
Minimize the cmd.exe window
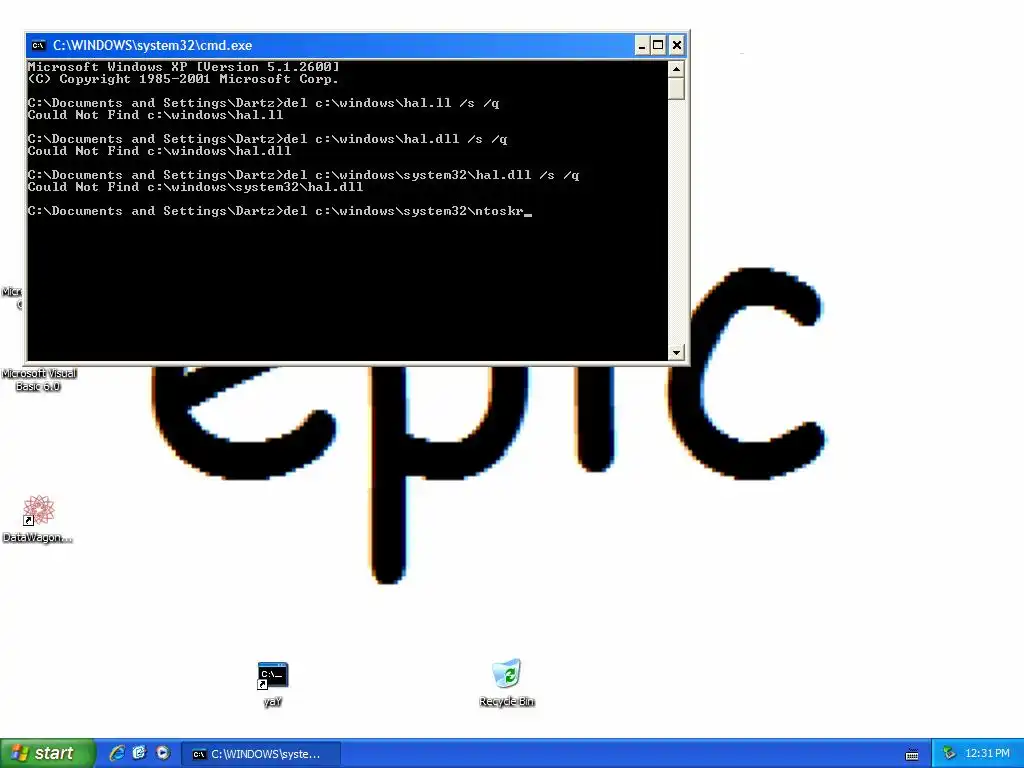[x=642, y=45]
